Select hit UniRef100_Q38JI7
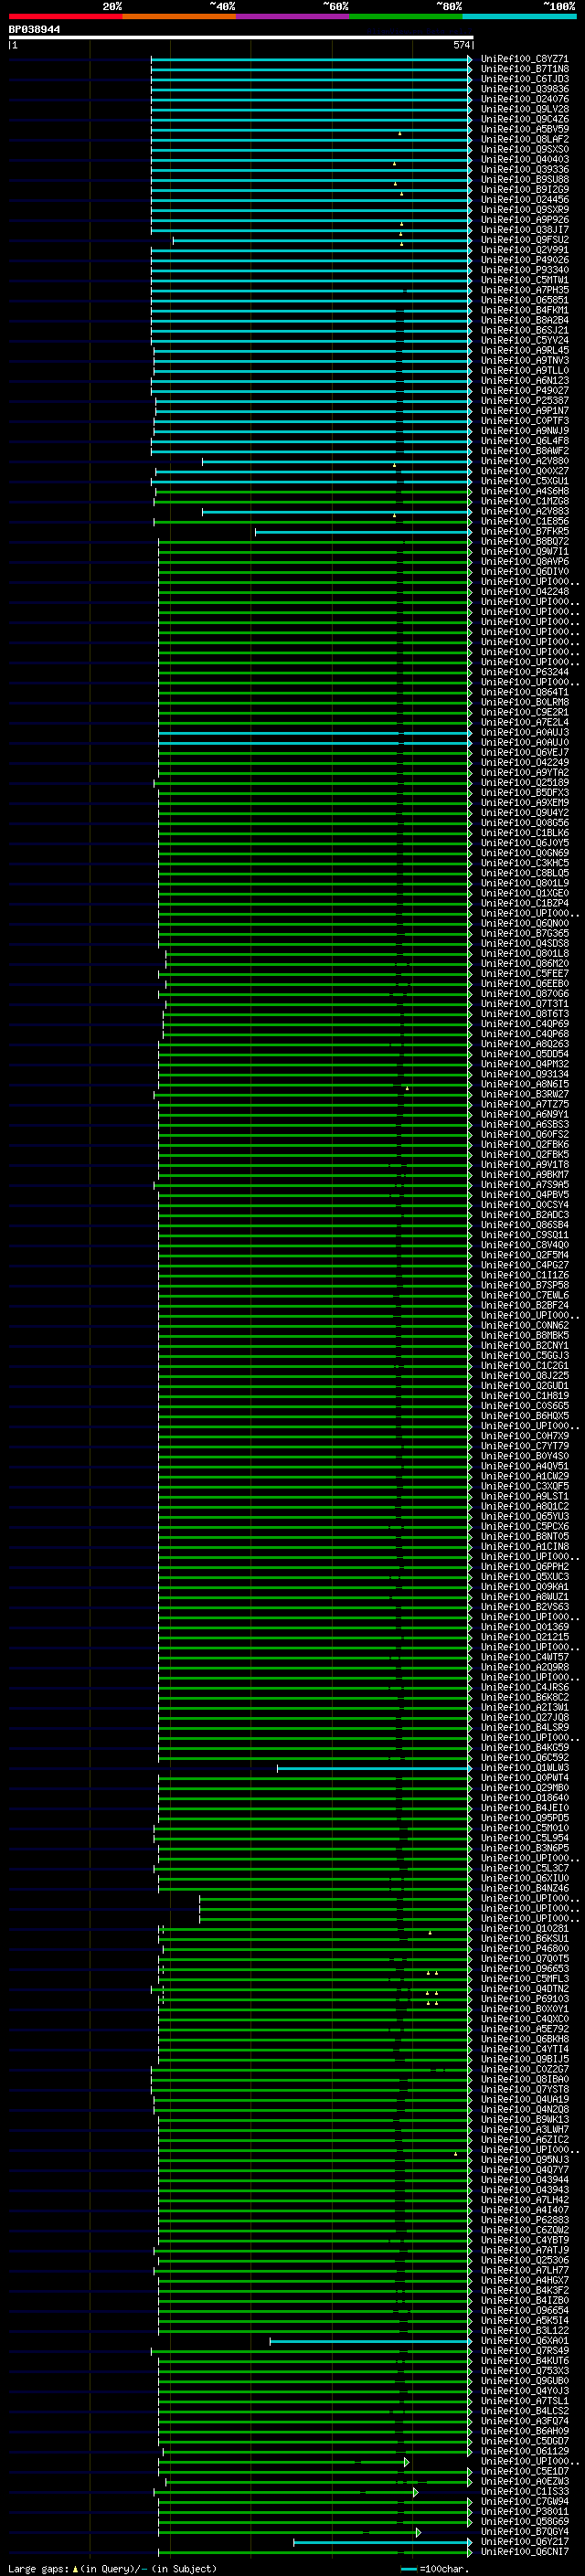 coord(524,230)
